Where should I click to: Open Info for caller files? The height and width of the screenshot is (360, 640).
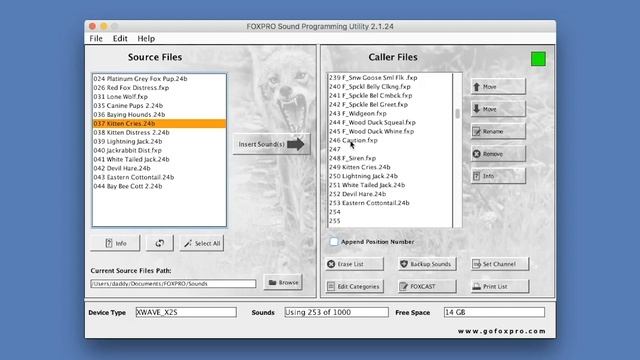click(x=498, y=176)
